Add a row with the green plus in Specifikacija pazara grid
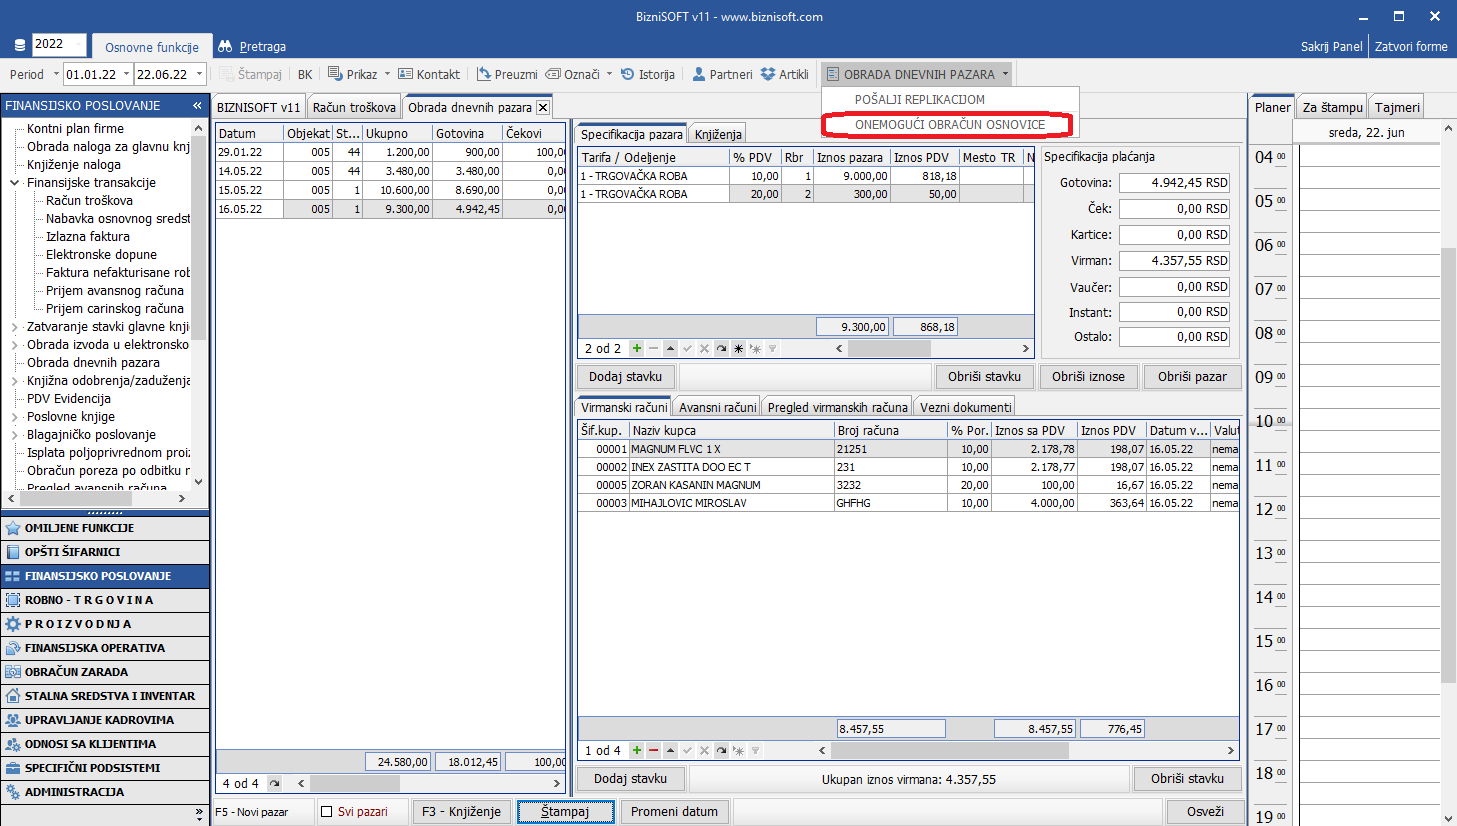 tap(637, 349)
